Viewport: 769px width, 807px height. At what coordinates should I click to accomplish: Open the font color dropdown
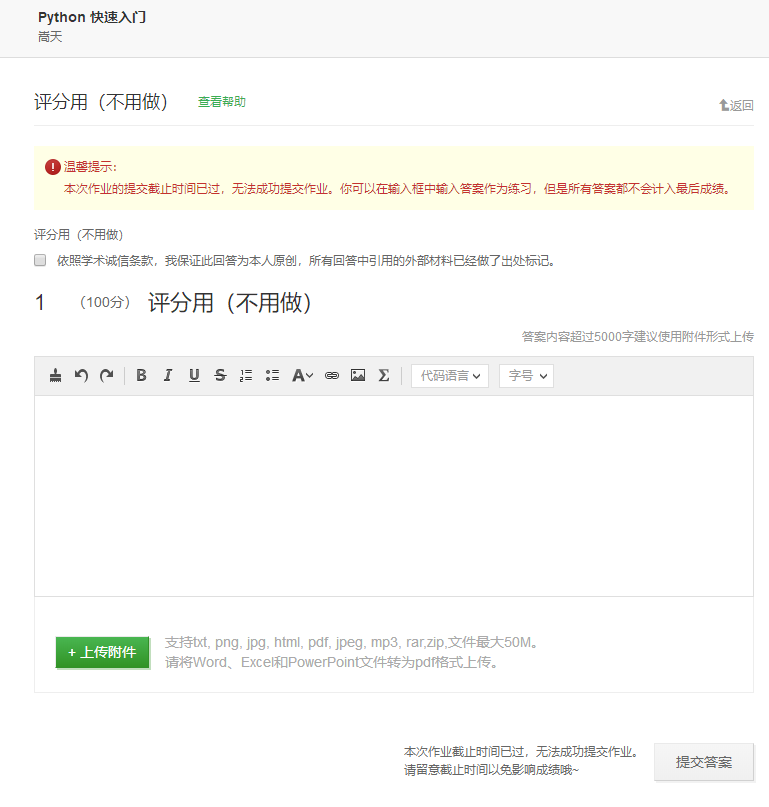pos(302,376)
